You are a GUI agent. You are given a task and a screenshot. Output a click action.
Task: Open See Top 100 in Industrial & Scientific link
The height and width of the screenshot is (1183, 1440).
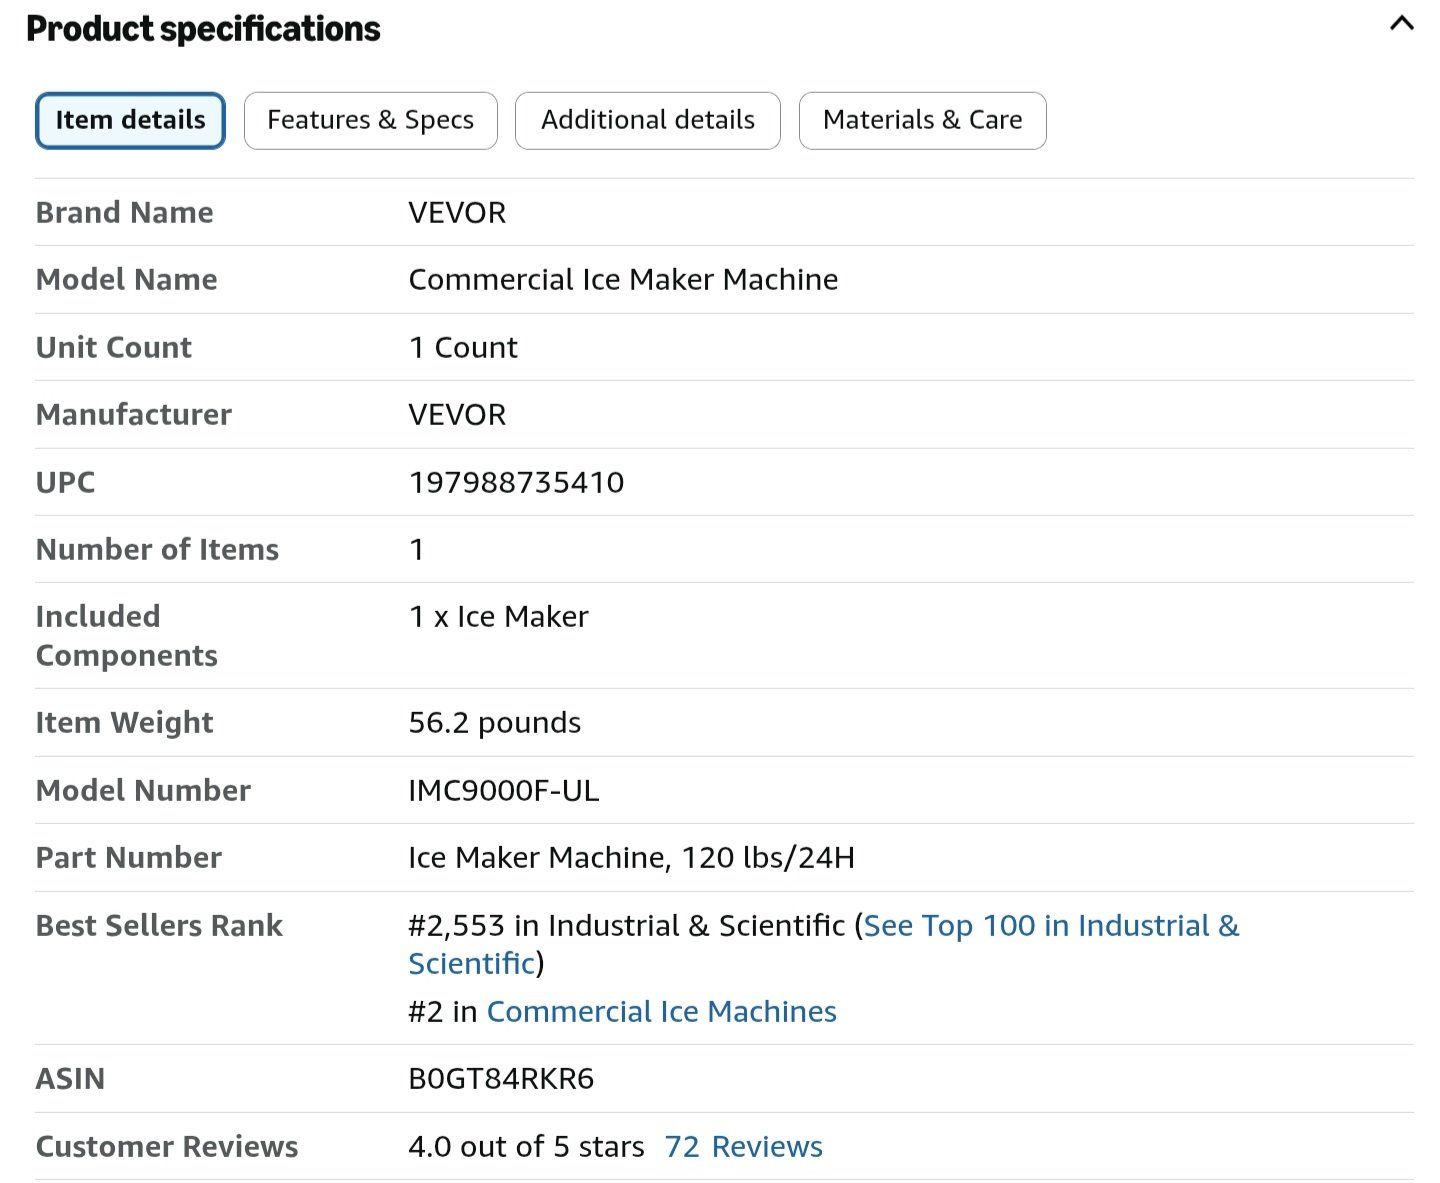pyautogui.click(x=824, y=944)
